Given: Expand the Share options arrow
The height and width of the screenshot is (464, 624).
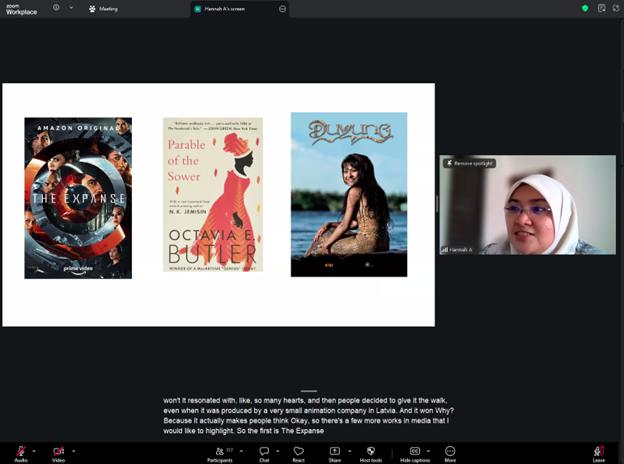Looking at the screenshot, I should pos(349,450).
